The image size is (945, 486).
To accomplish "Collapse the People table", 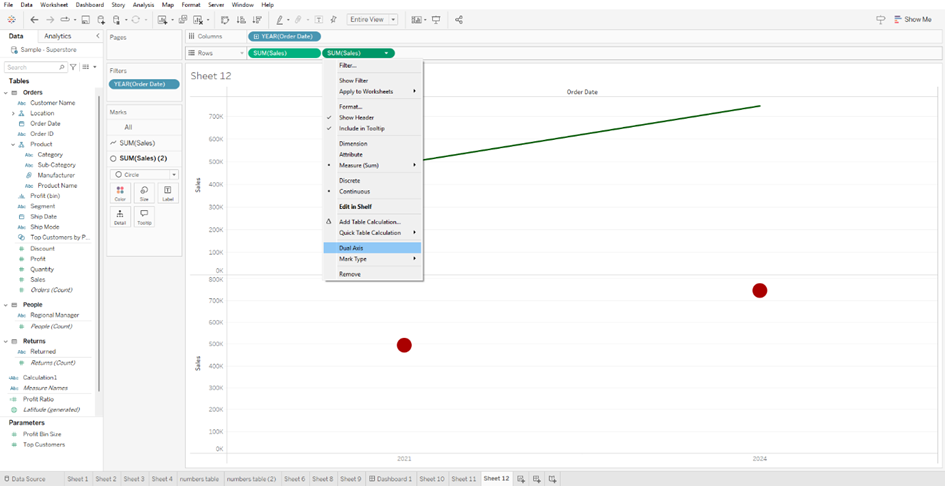I will click(6, 305).
